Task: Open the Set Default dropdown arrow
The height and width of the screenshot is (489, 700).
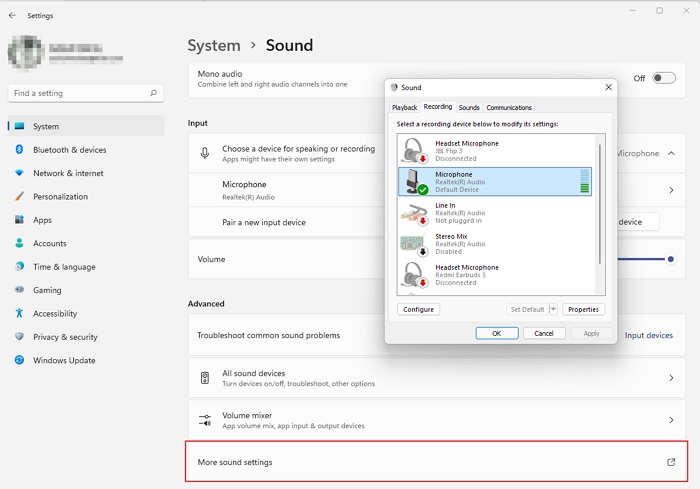Action: [553, 309]
